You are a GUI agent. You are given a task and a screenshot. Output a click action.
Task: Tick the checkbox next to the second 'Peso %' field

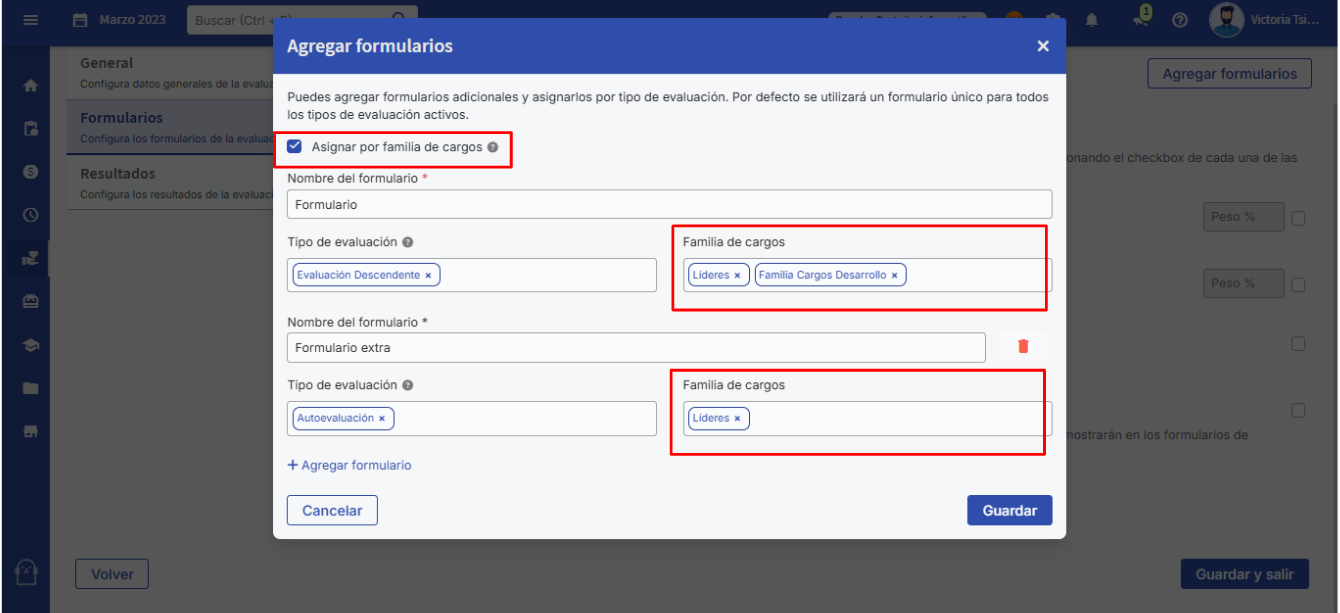click(1299, 285)
